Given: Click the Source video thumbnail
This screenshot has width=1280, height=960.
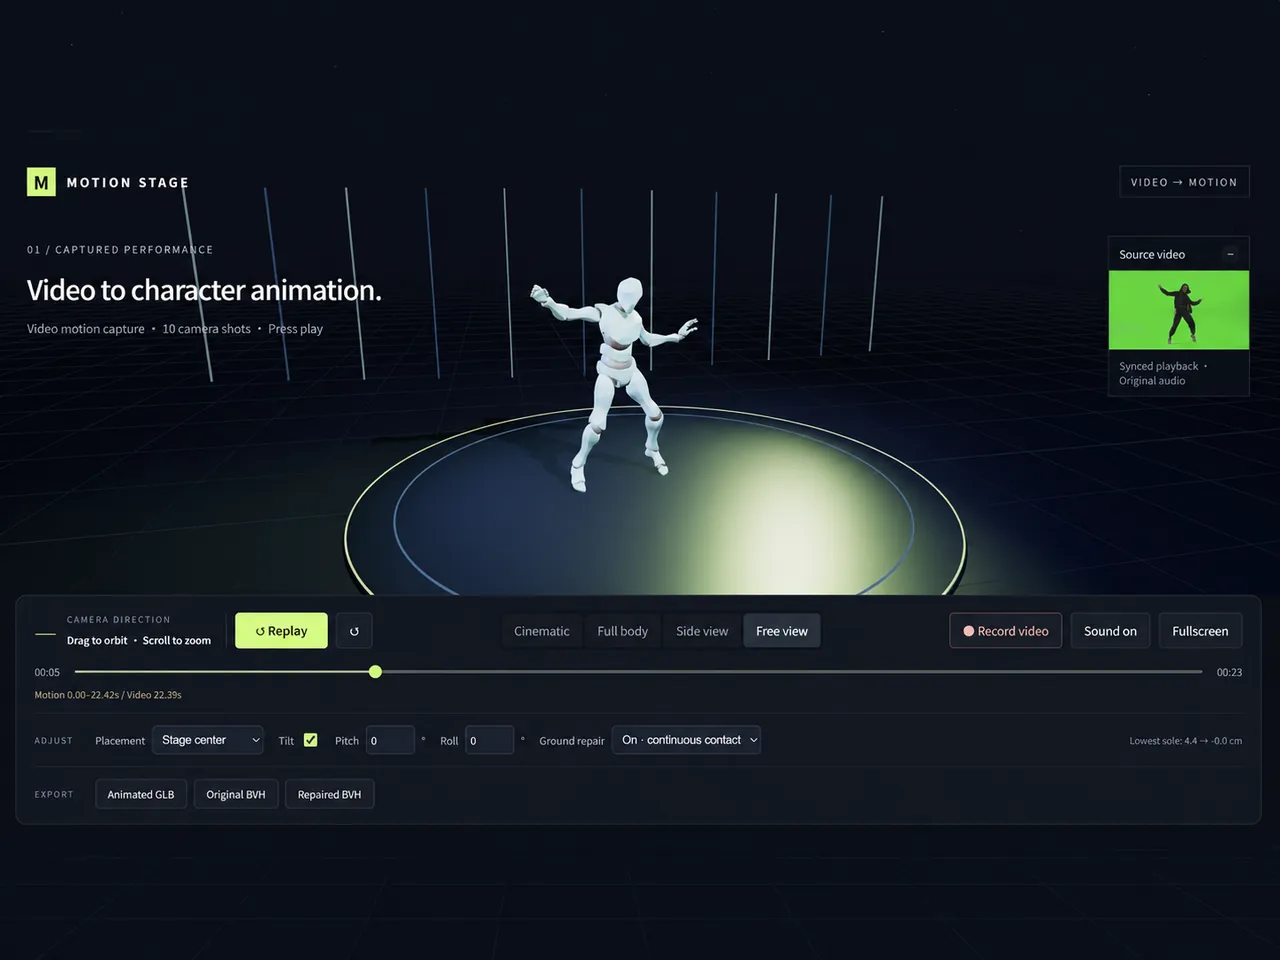Looking at the screenshot, I should (1179, 310).
